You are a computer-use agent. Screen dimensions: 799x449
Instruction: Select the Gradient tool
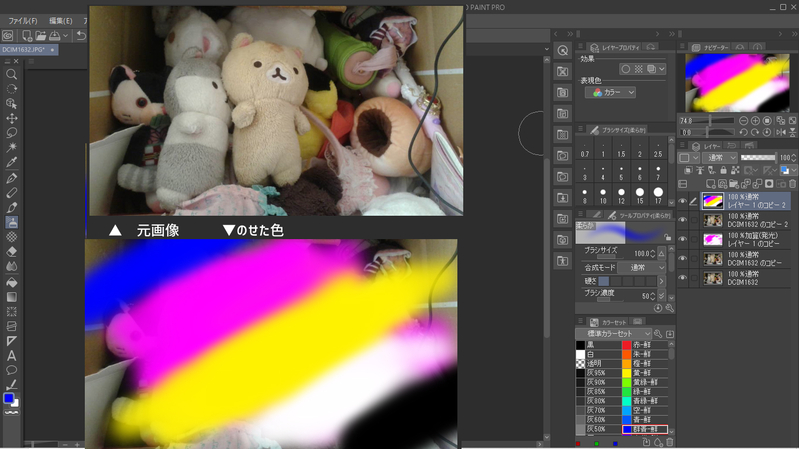pos(11,297)
